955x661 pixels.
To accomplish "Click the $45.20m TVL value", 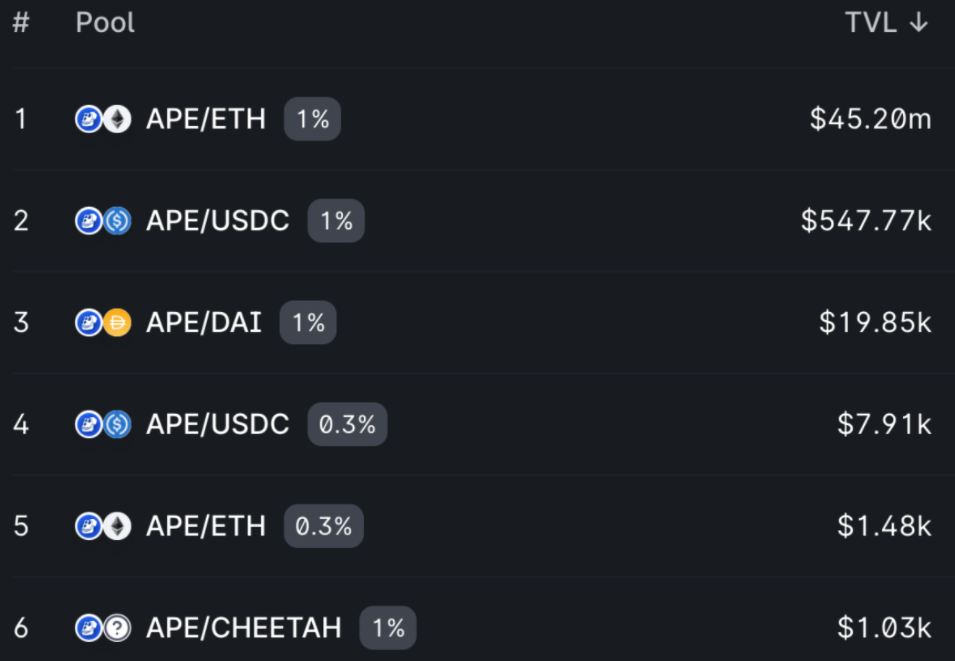I will tap(870, 120).
